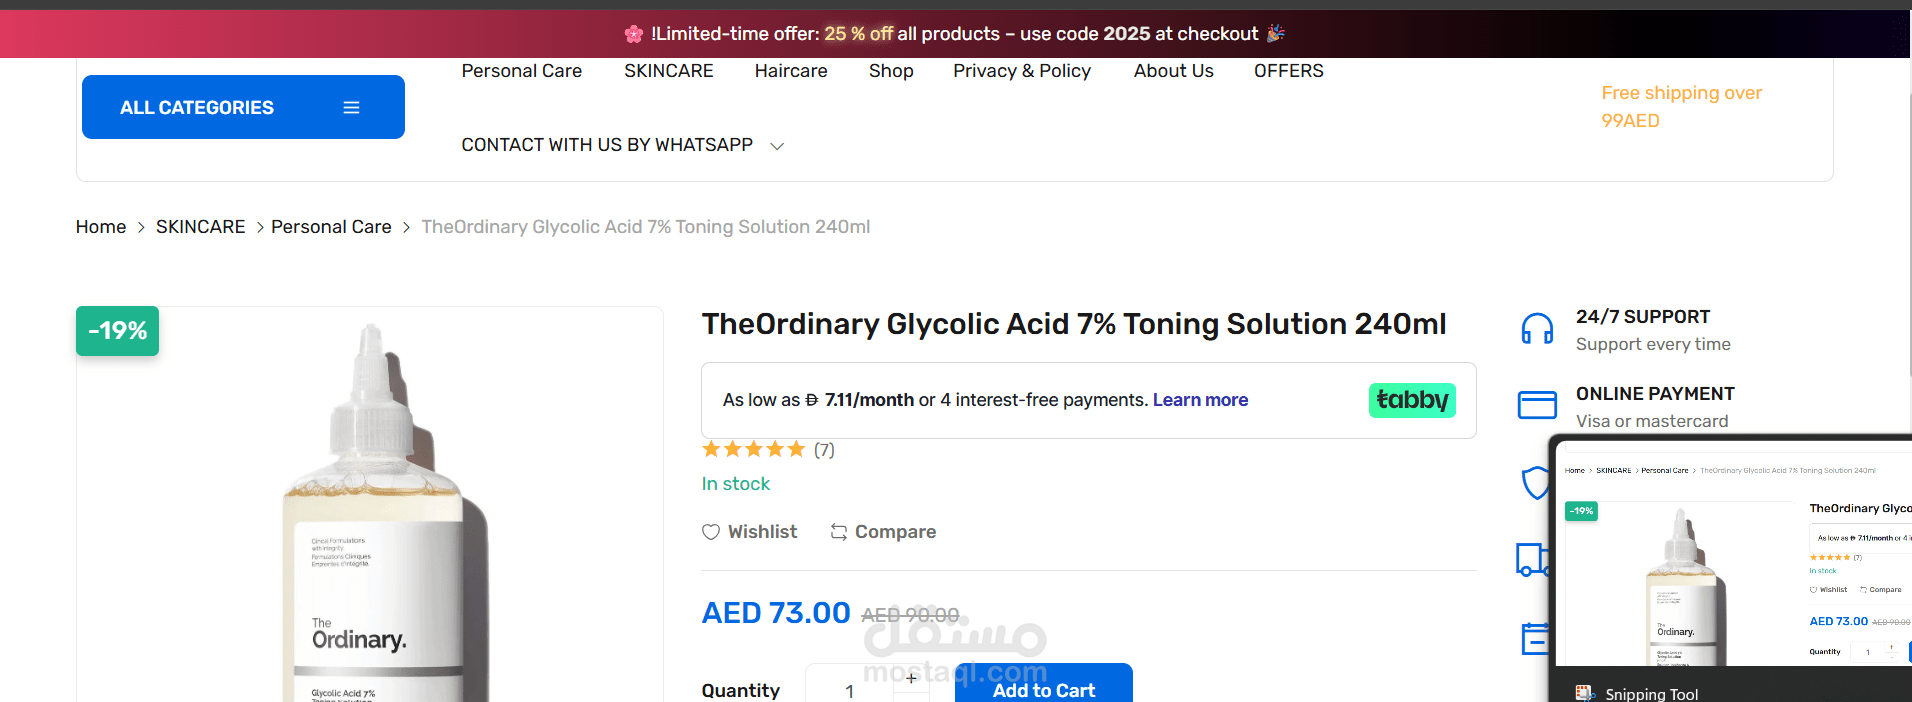Click the heart Wishlist icon
This screenshot has height=702, width=1912.
(711, 532)
